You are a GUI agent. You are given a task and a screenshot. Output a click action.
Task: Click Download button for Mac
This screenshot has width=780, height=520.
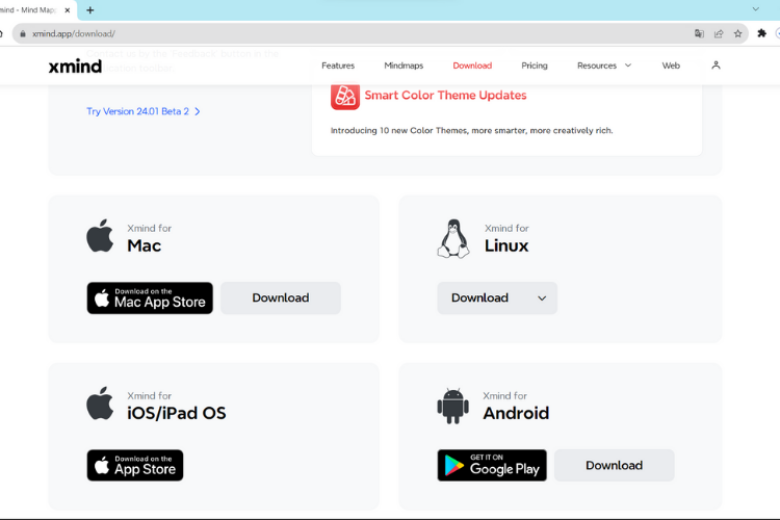(281, 298)
